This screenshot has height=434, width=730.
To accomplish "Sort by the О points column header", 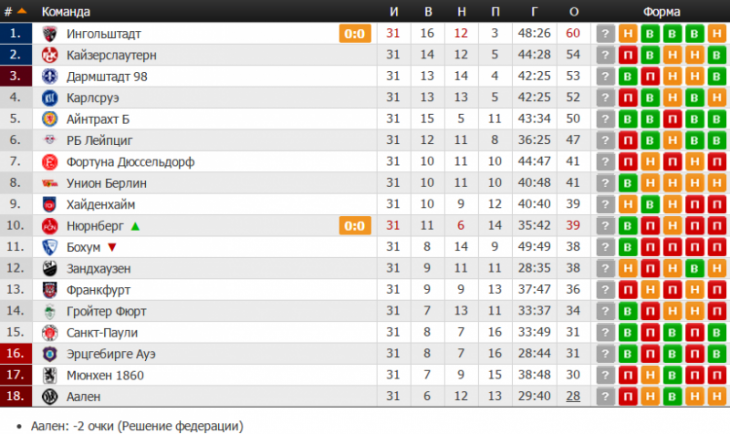I will 573,11.
